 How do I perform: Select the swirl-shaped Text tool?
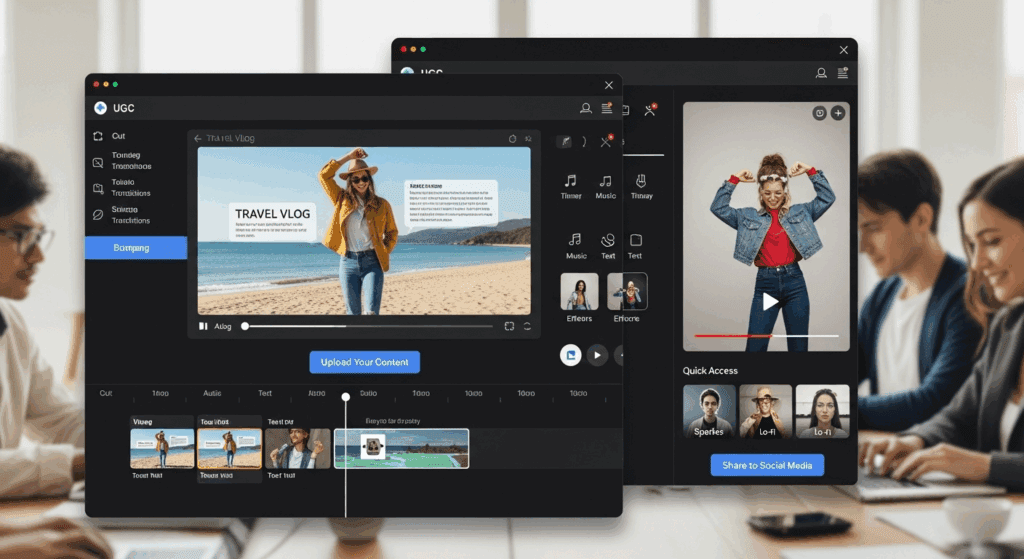608,246
